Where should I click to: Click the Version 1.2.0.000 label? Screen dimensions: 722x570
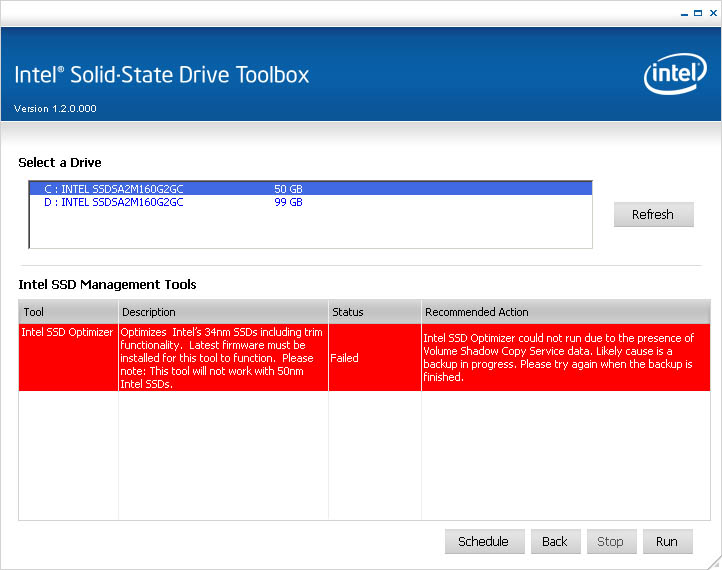click(x=55, y=109)
